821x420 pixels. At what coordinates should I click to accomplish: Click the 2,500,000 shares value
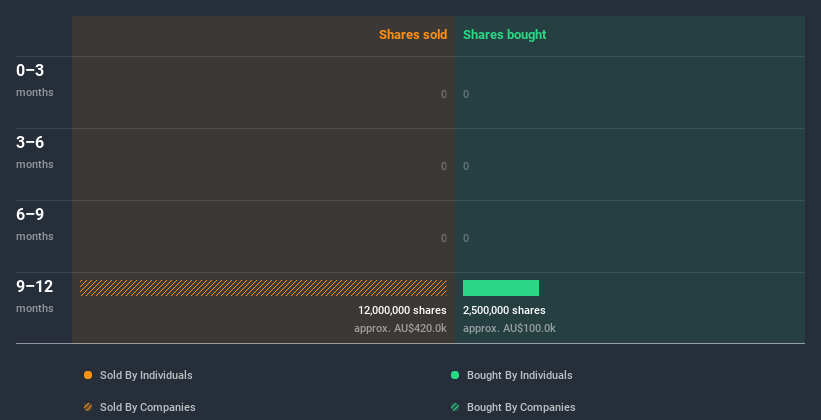(504, 311)
